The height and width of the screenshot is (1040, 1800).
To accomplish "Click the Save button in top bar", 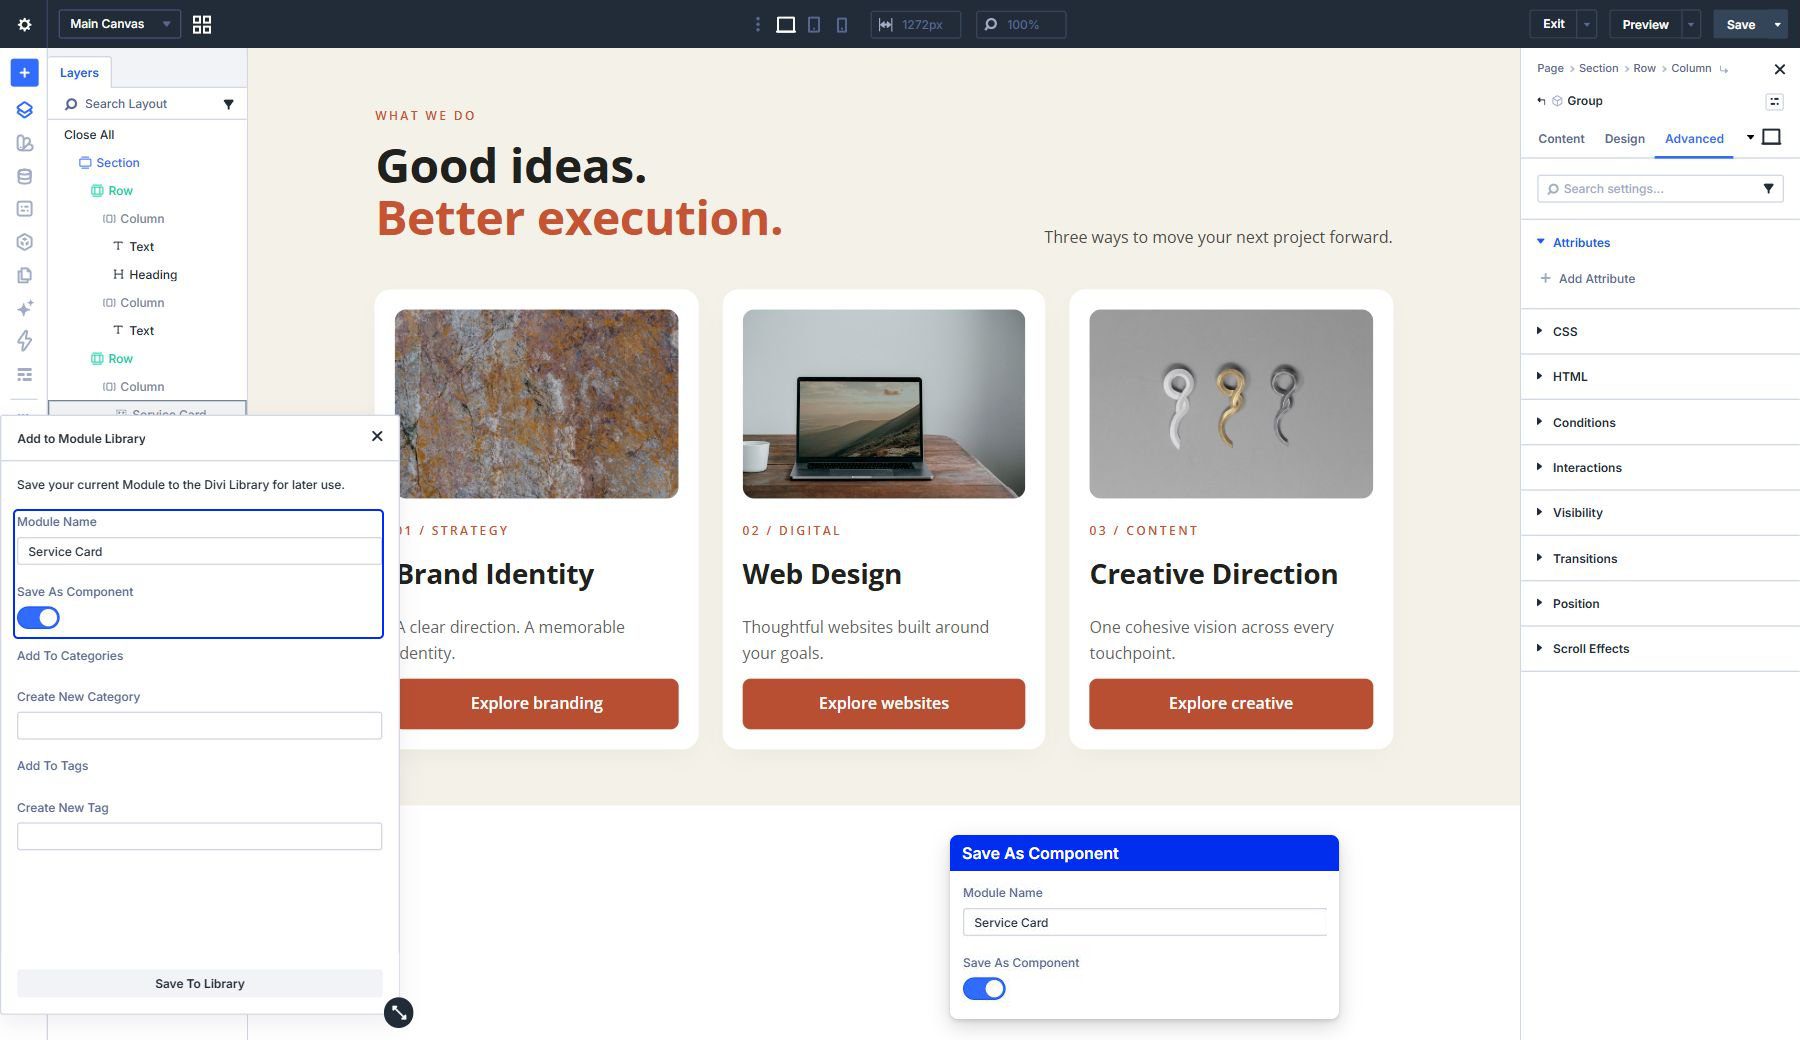I will click(x=1740, y=24).
